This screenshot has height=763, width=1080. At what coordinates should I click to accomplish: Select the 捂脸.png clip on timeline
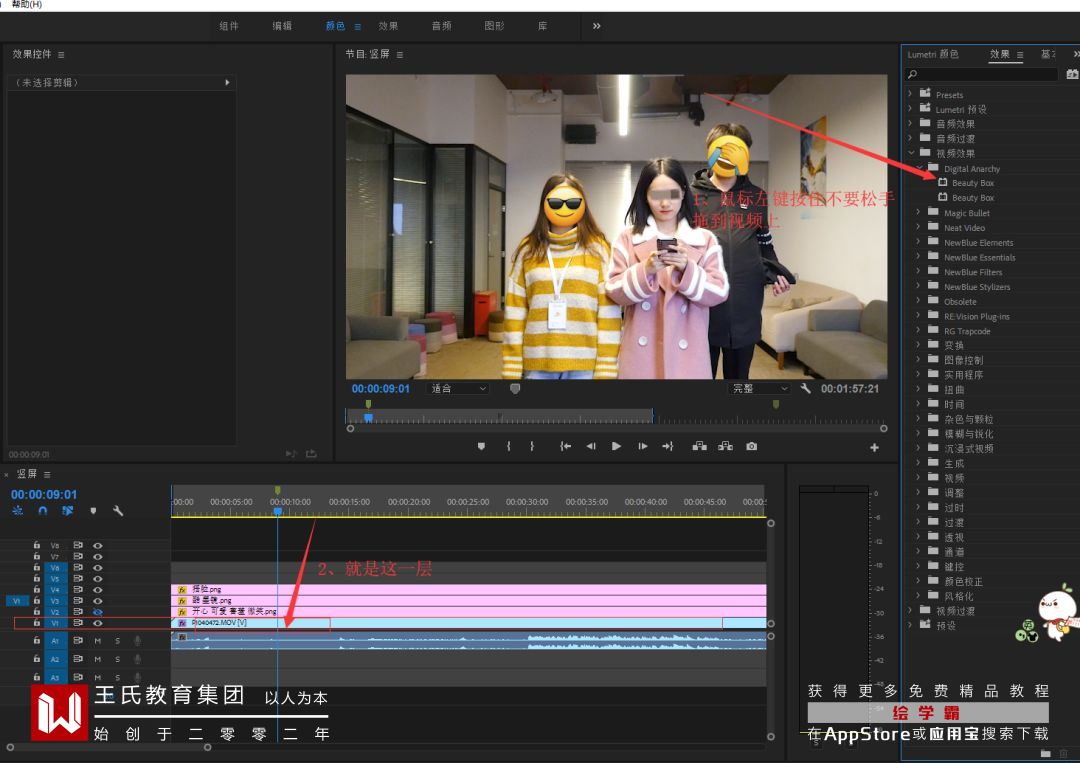[x=468, y=589]
